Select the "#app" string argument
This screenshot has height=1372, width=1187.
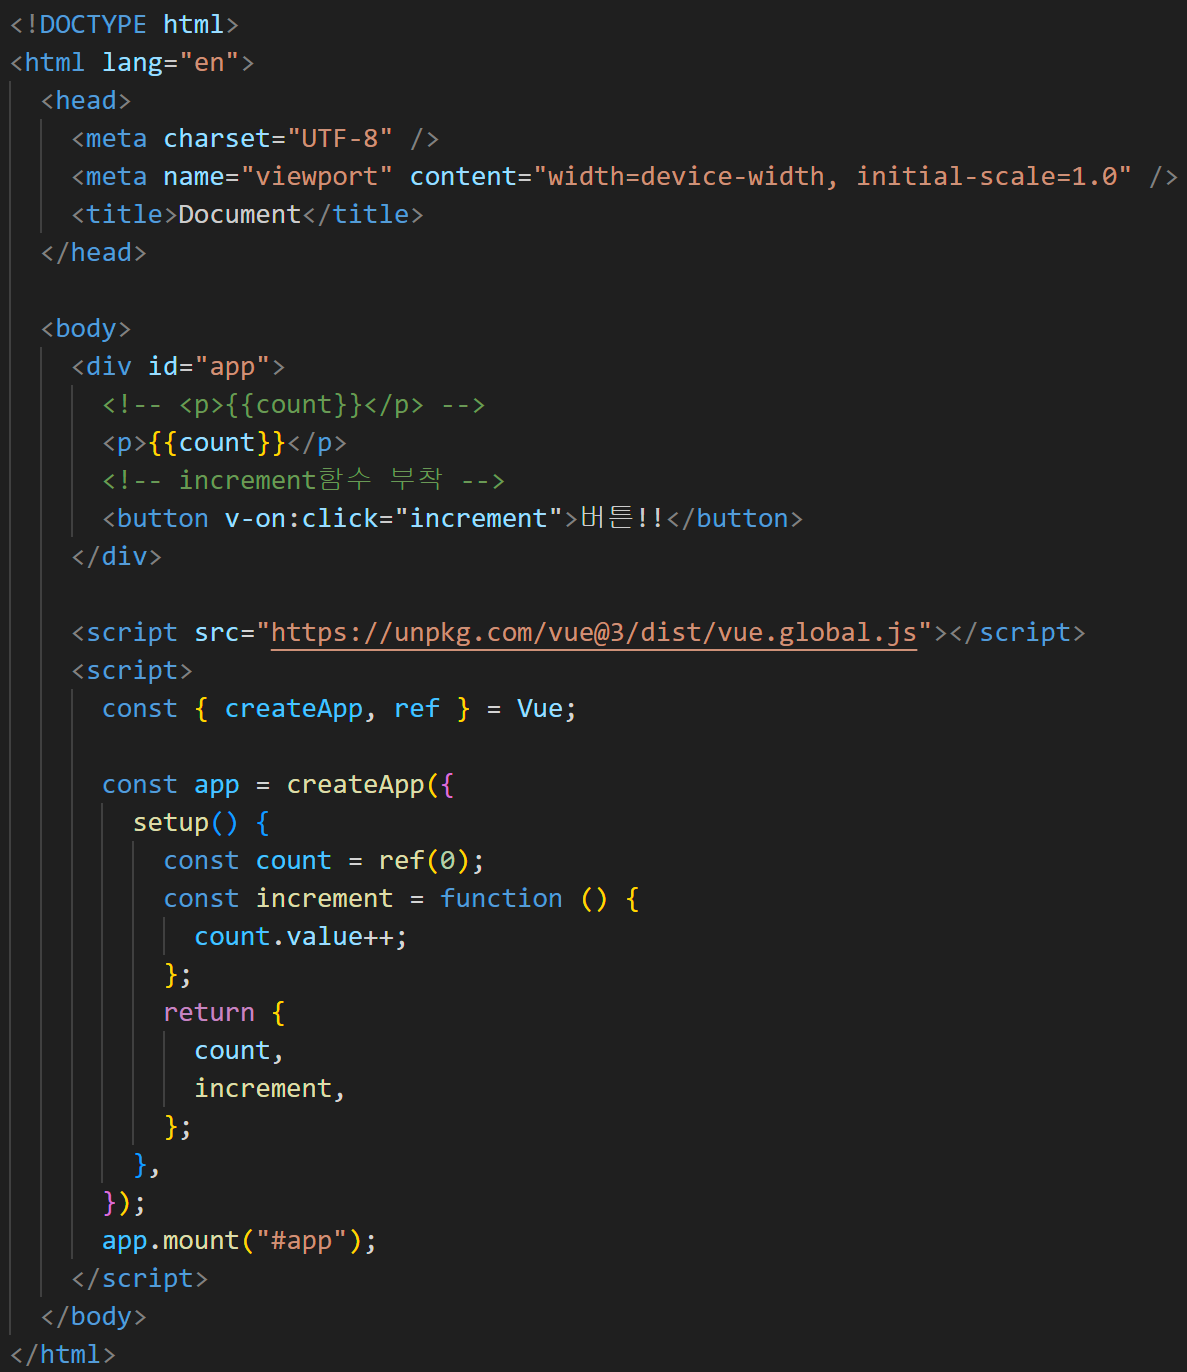coord(301,1241)
